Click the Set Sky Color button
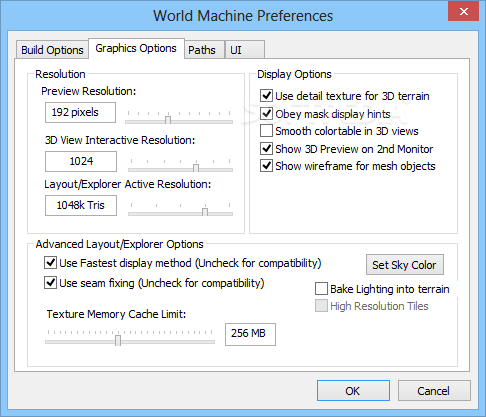The height and width of the screenshot is (417, 486). point(405,265)
